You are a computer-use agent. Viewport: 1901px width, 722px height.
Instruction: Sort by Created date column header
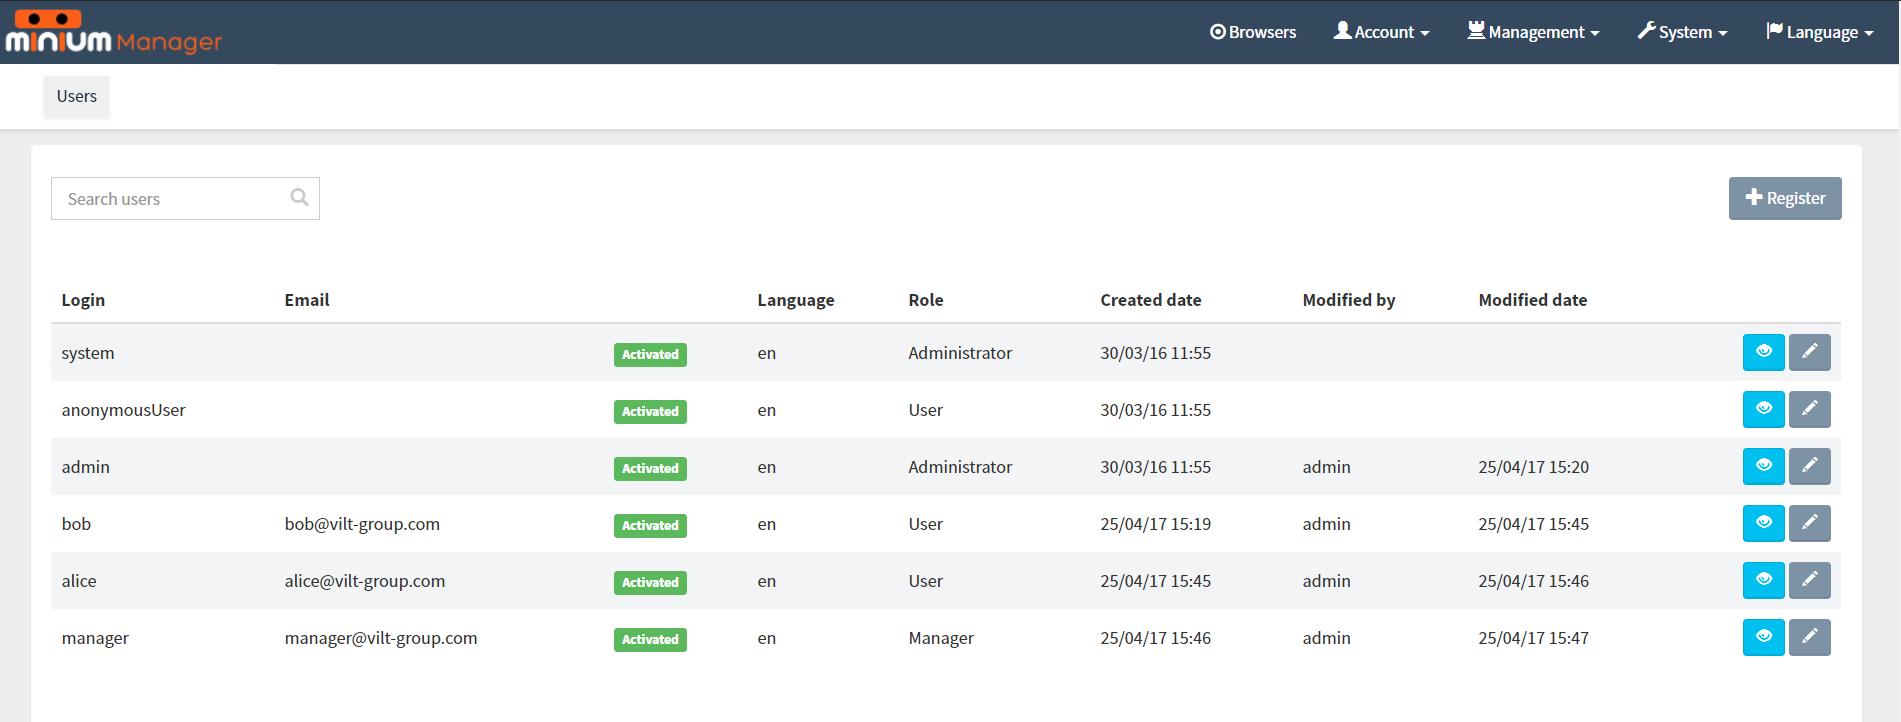(1151, 300)
